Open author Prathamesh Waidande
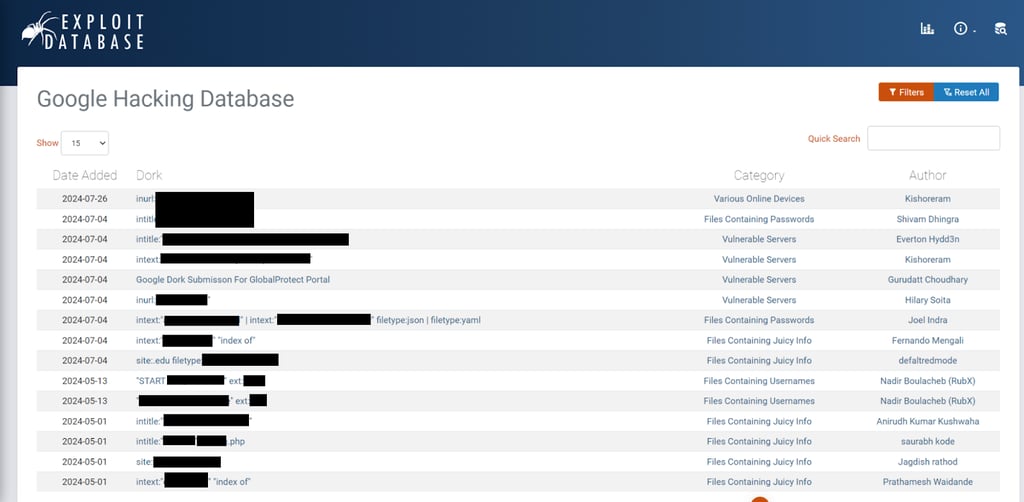This screenshot has width=1024, height=502. 927,482
